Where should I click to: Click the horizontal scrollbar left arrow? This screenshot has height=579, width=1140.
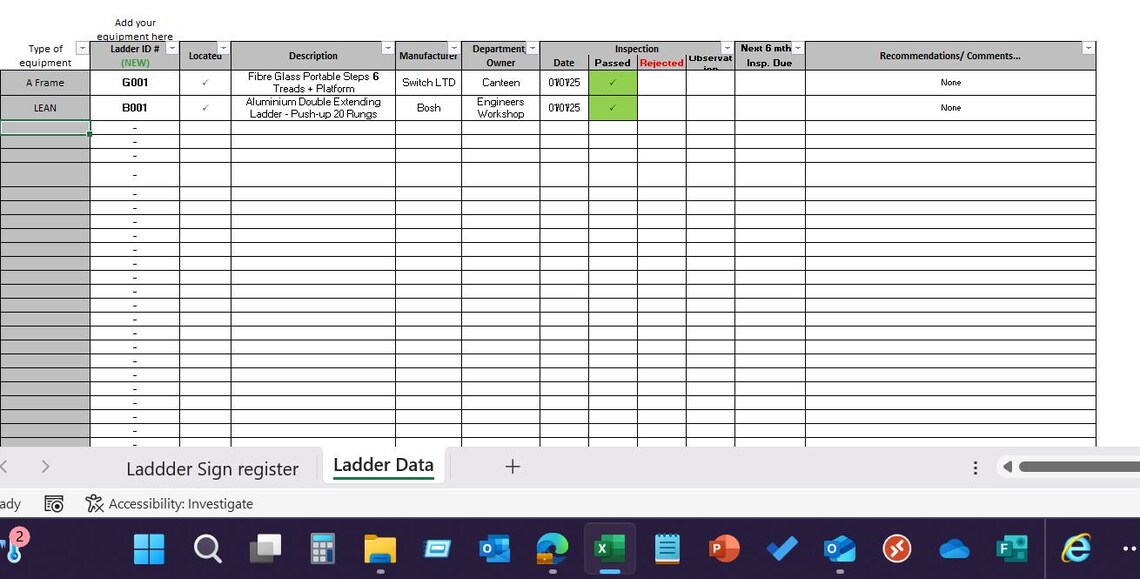point(1008,467)
